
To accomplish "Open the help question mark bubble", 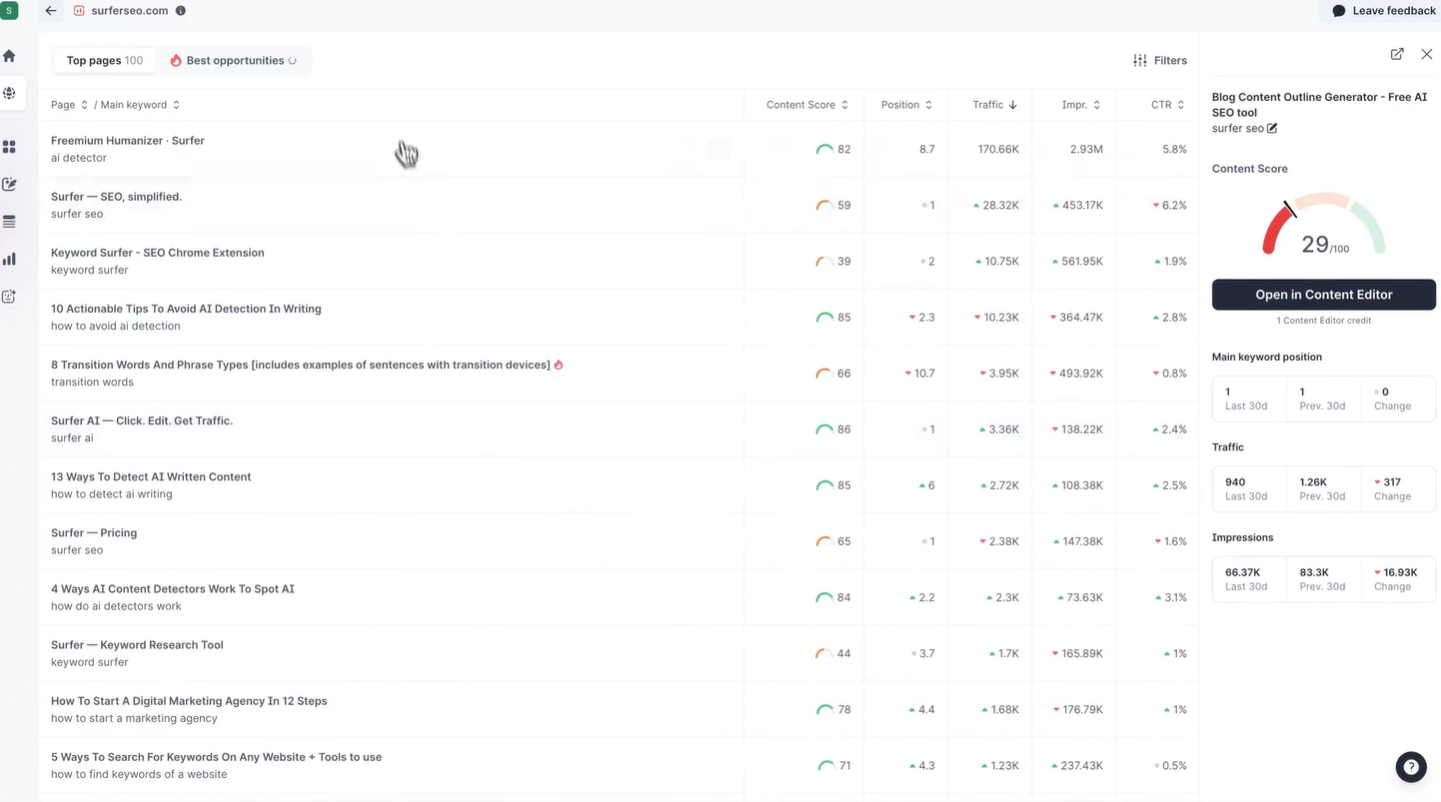I will 1411,767.
